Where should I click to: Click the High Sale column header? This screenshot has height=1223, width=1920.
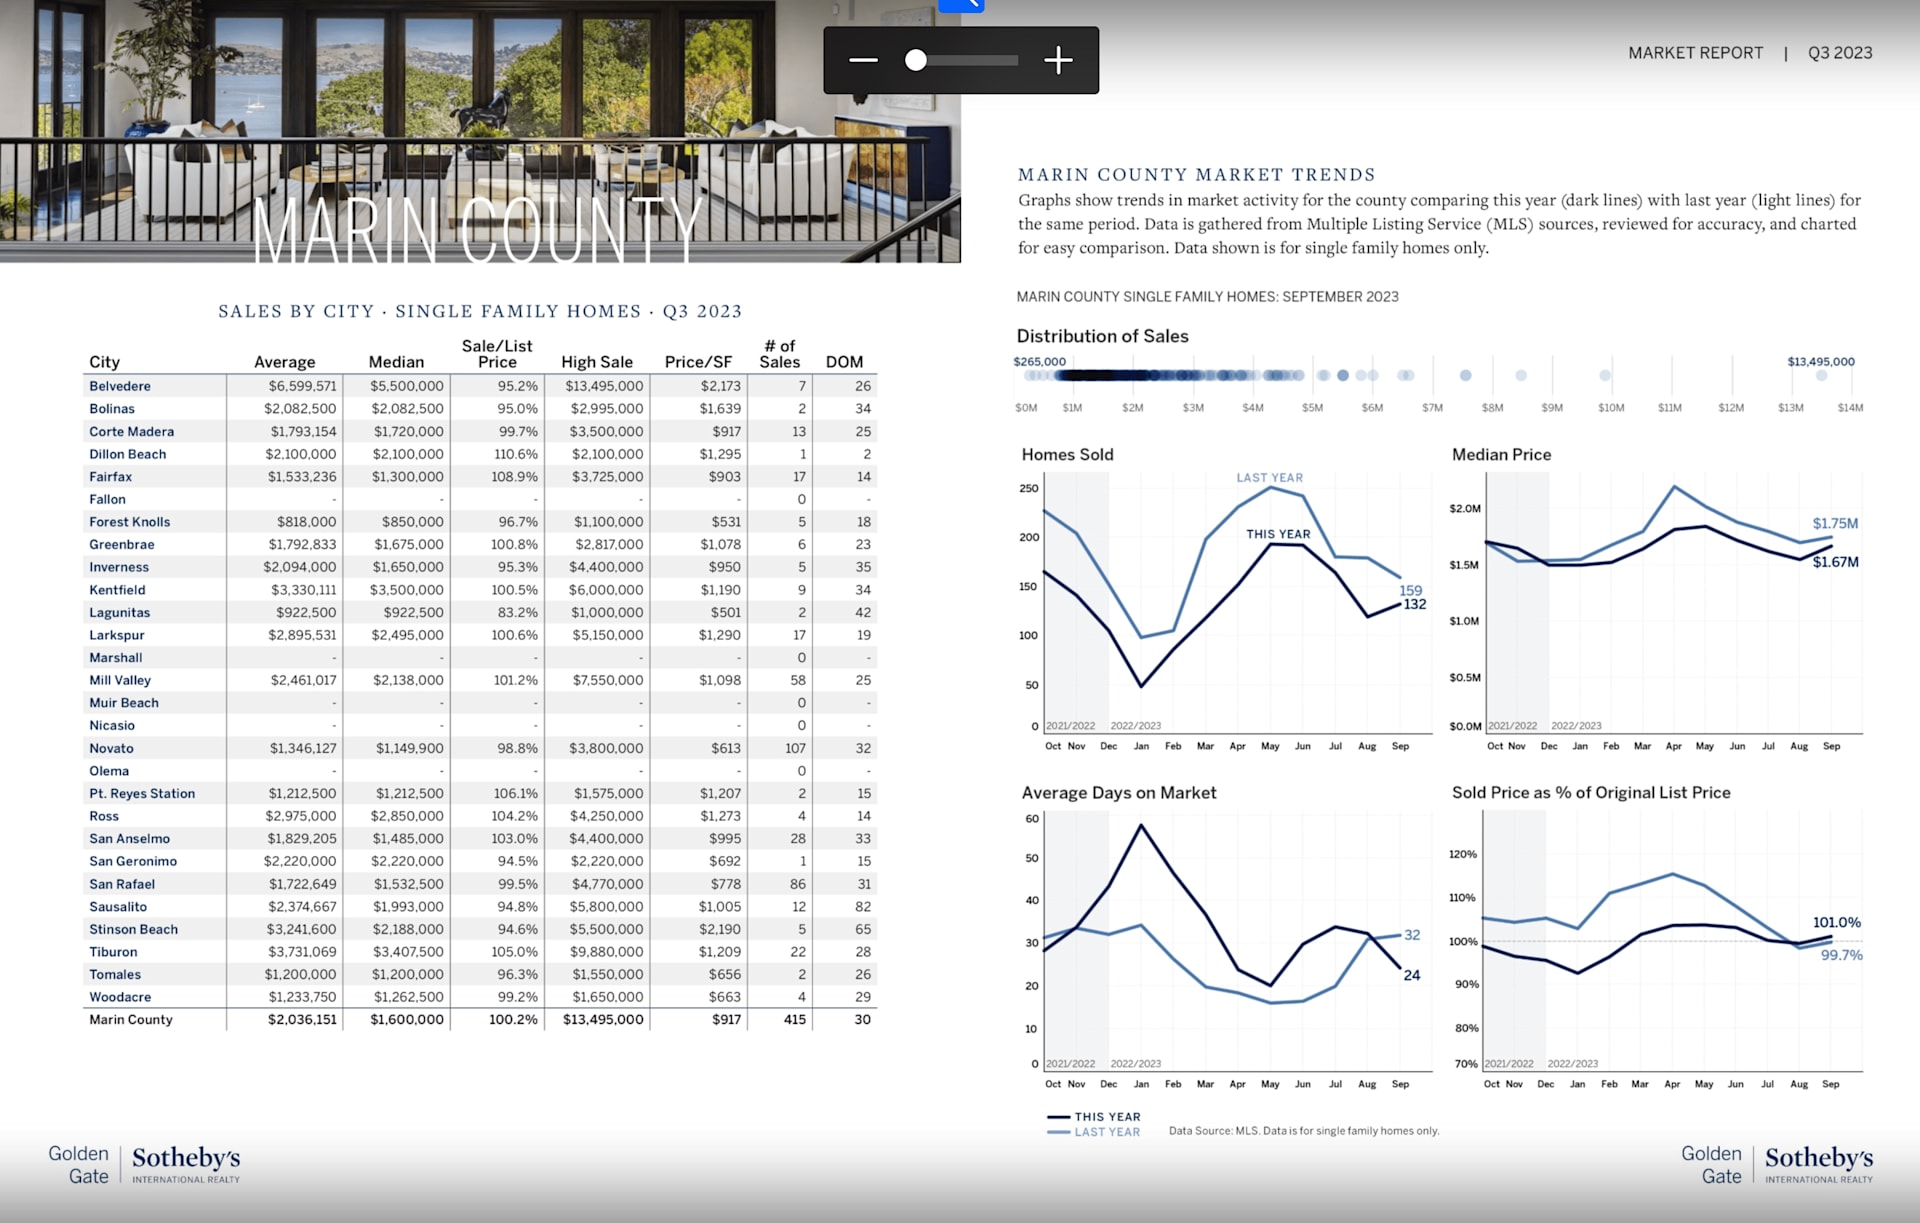[x=596, y=362]
